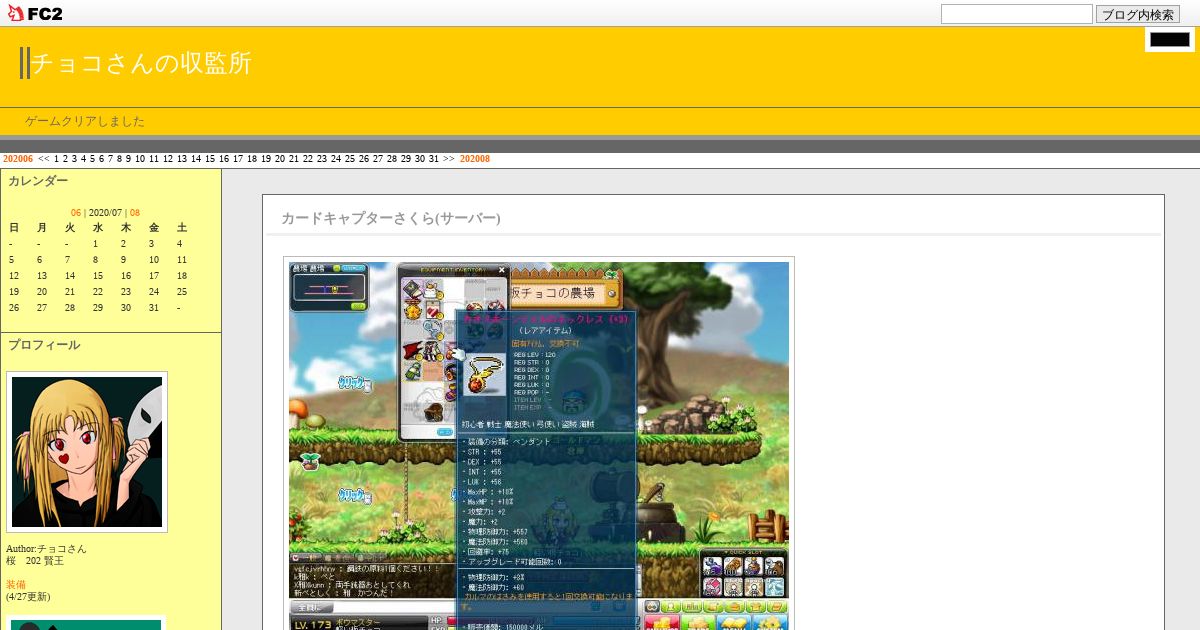The image size is (1200, 630).
Task: Open post title カードキャプターさくら(サーバー)
Action: (x=390, y=218)
